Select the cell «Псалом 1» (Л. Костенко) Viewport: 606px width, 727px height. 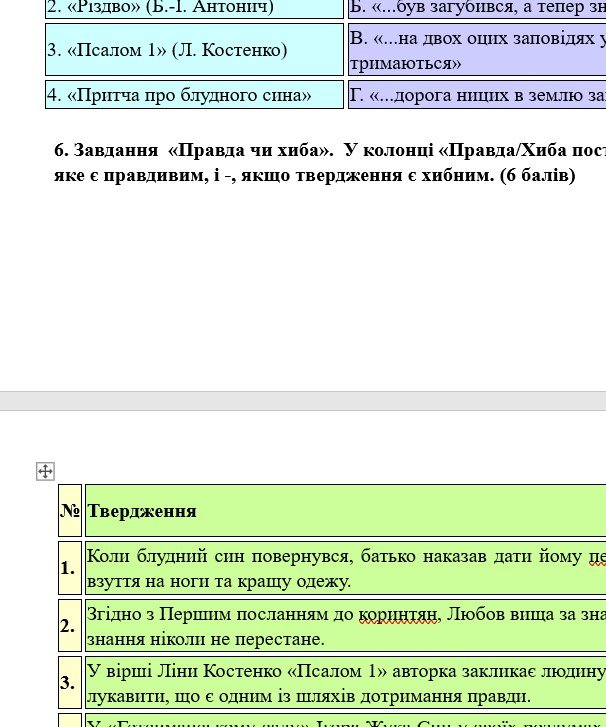(167, 50)
